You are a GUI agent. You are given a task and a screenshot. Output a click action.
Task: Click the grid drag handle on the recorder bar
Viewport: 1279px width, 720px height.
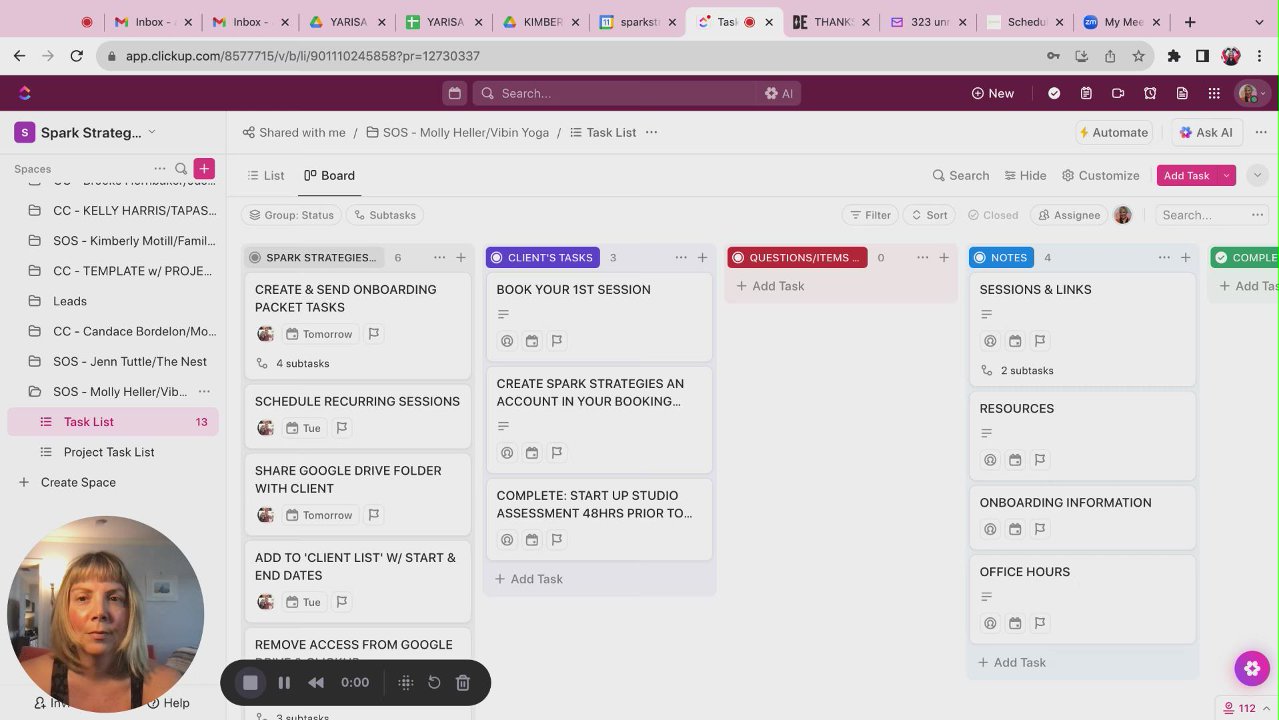click(x=406, y=683)
